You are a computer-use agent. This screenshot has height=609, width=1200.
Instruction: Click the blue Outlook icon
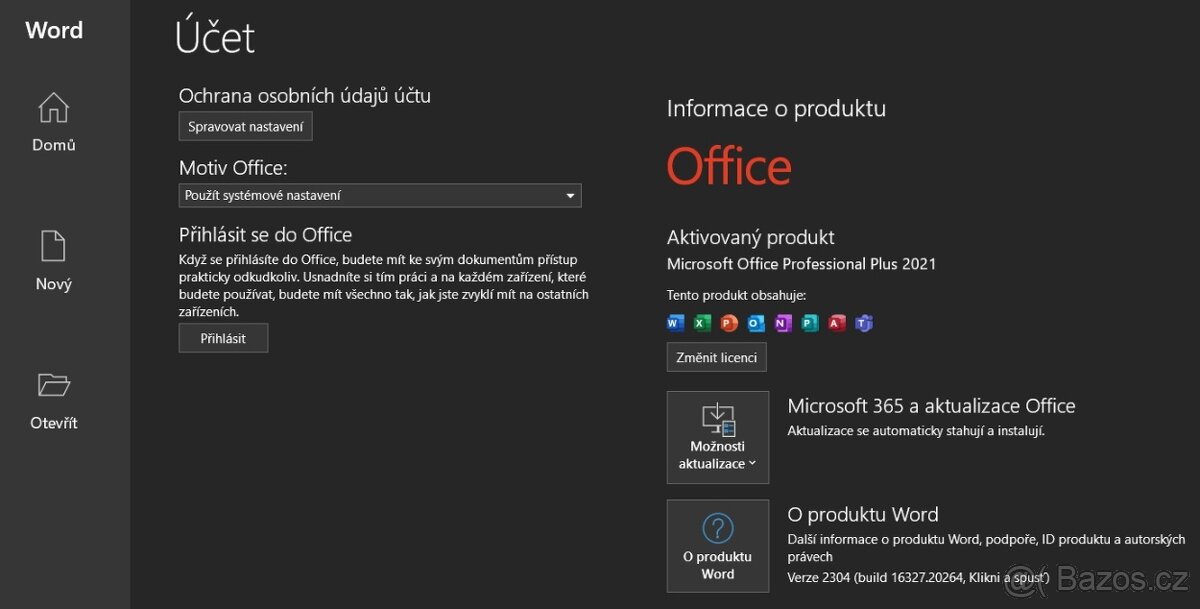pyautogui.click(x=756, y=322)
